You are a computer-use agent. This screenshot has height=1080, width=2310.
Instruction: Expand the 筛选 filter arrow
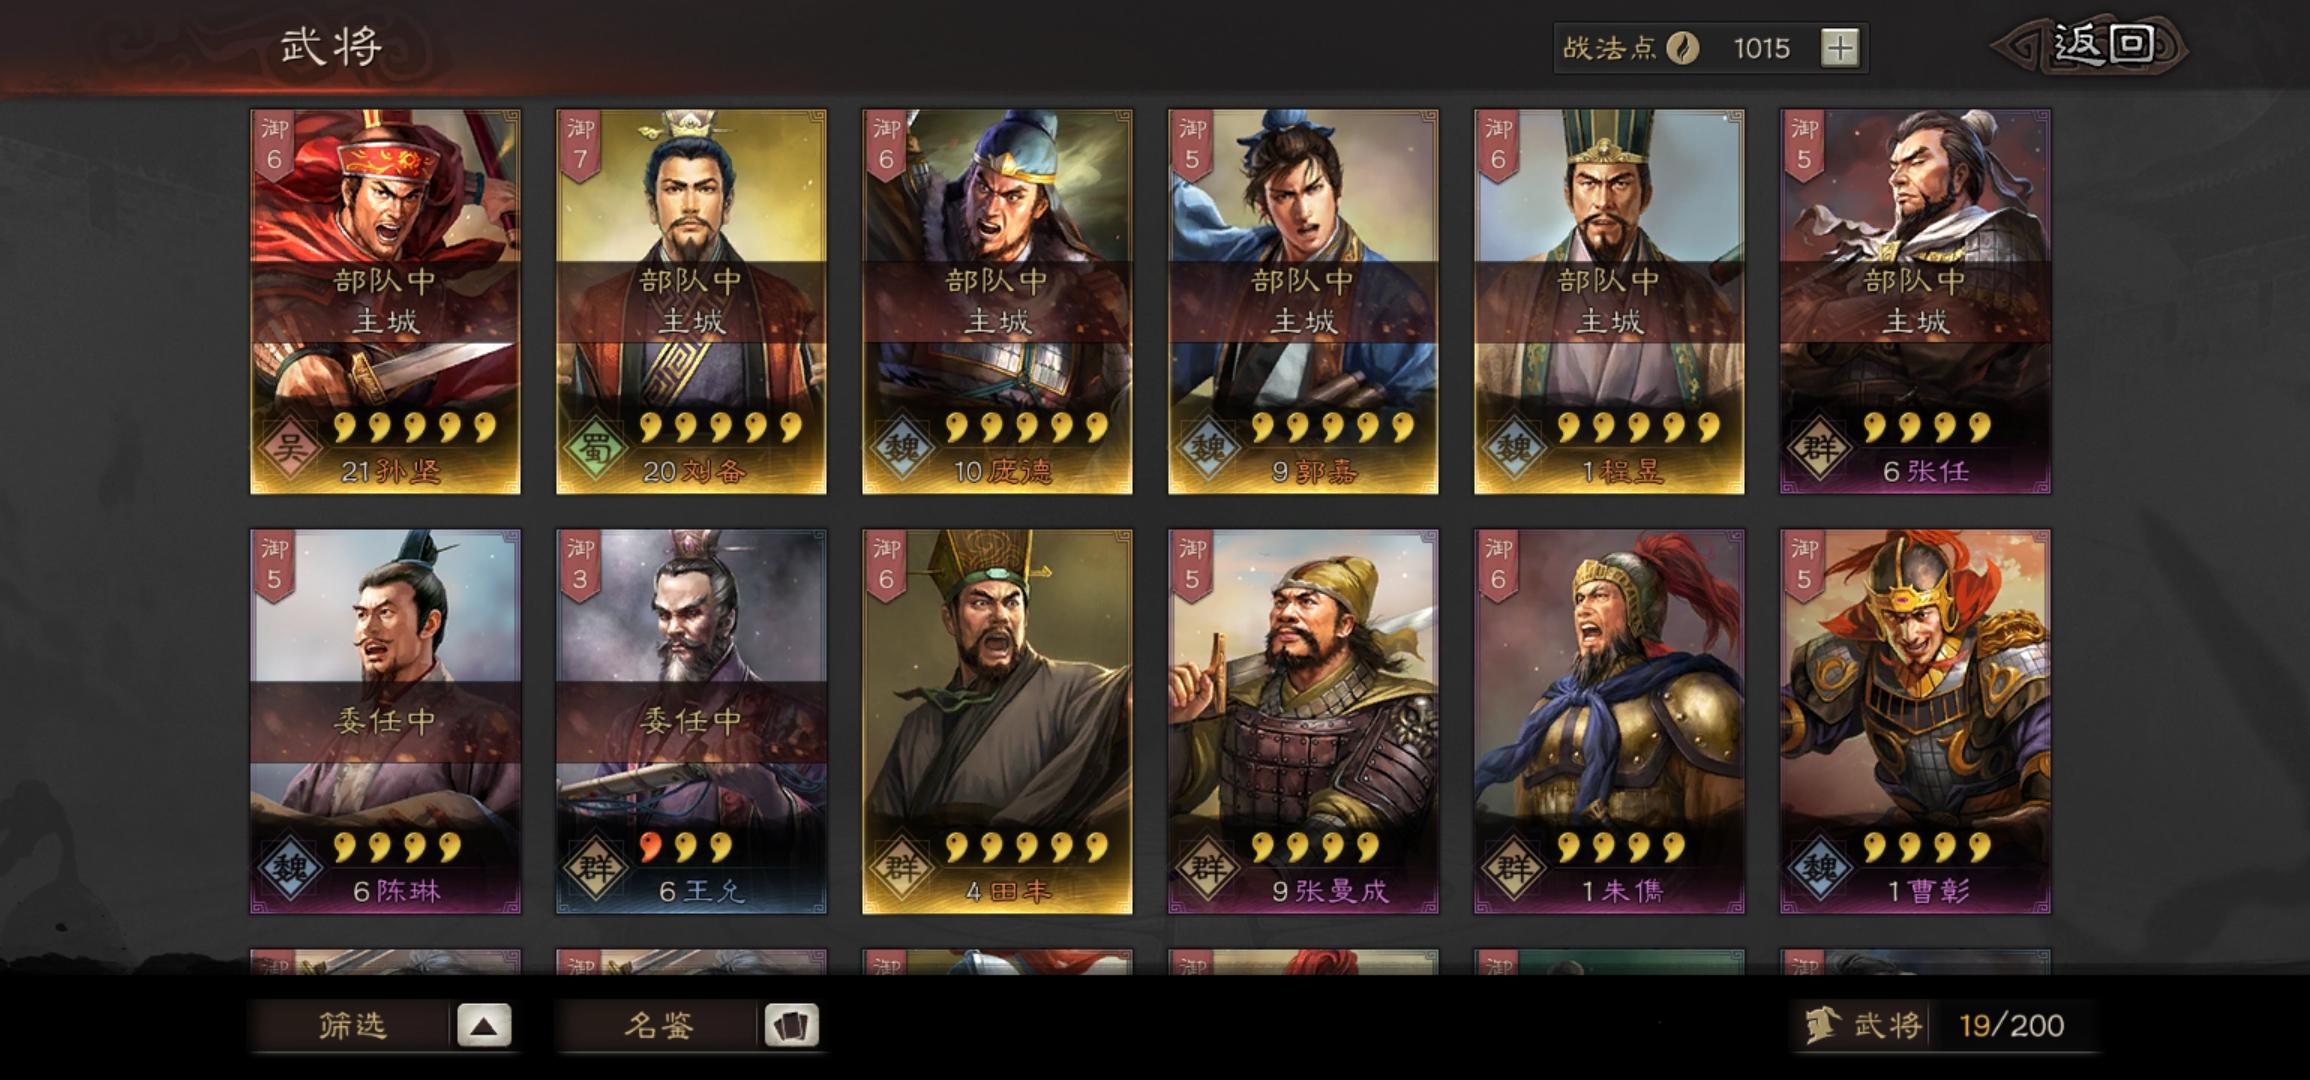484,1025
